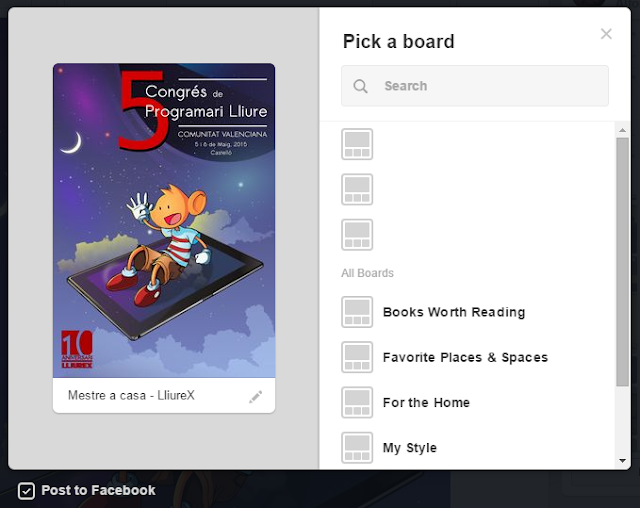The width and height of the screenshot is (640, 508).
Task: Select the third unnamed board thumbnail icon
Action: pyautogui.click(x=357, y=235)
